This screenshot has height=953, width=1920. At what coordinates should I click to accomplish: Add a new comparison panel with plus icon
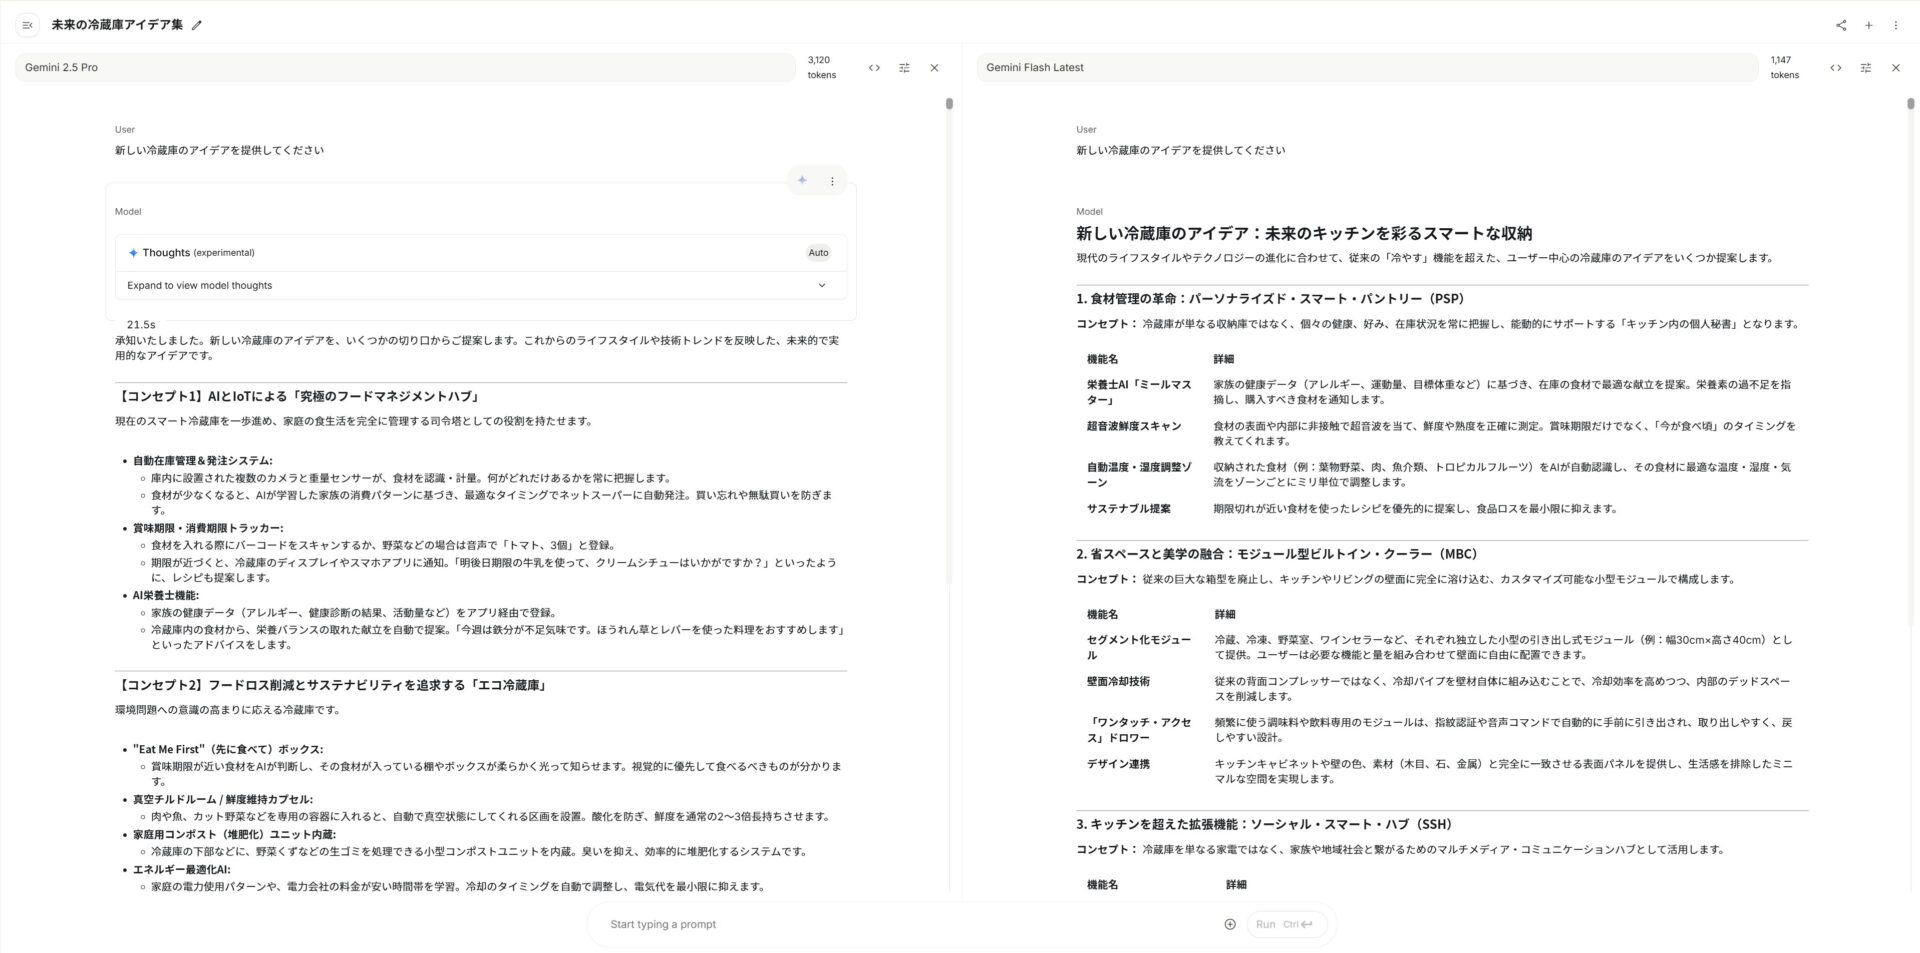(1868, 25)
